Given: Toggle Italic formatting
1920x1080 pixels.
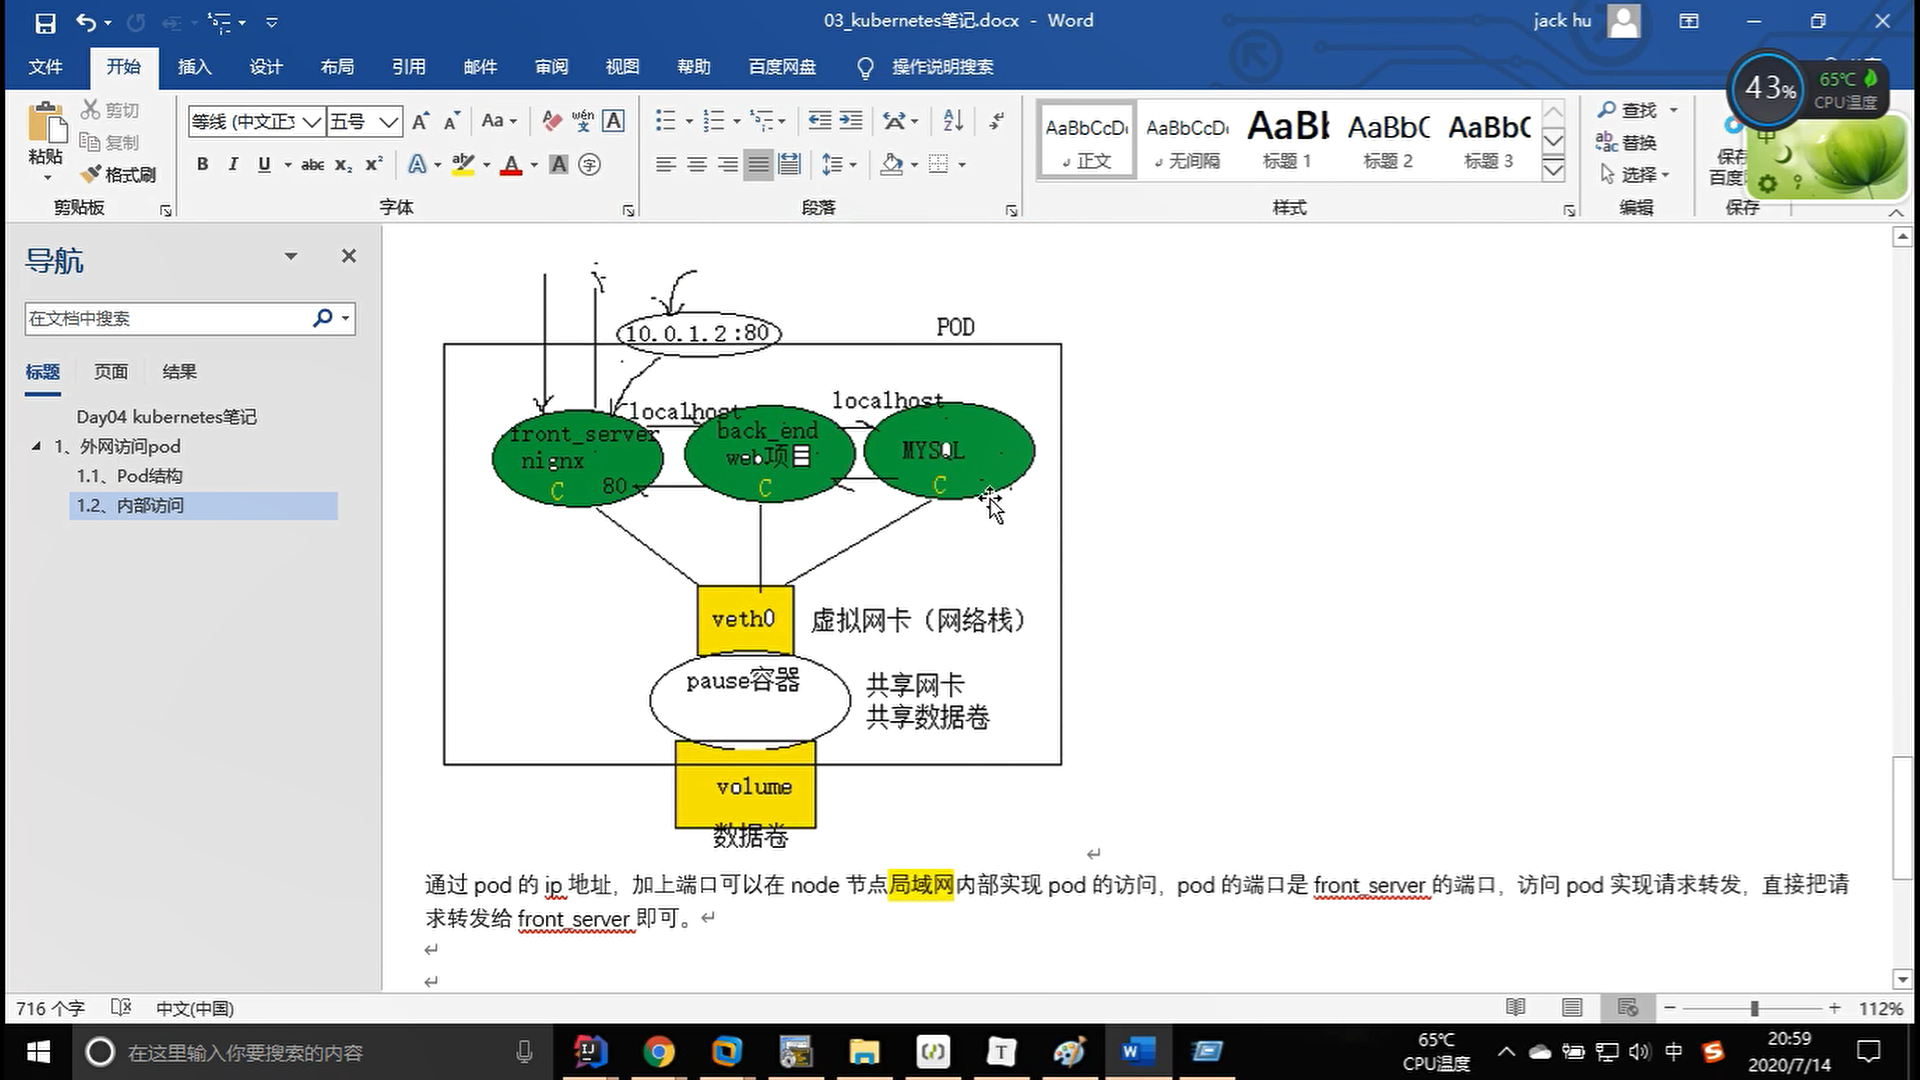Looking at the screenshot, I should point(233,165).
